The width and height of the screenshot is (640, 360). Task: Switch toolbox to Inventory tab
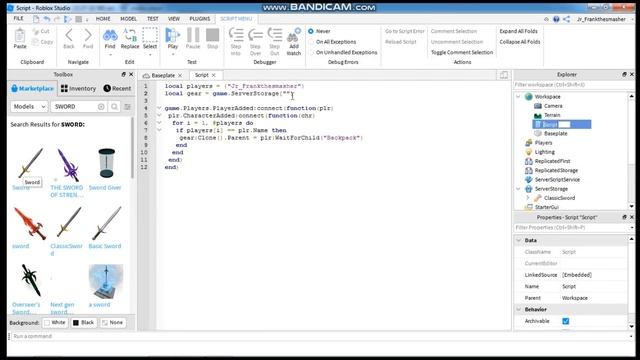[x=78, y=89]
